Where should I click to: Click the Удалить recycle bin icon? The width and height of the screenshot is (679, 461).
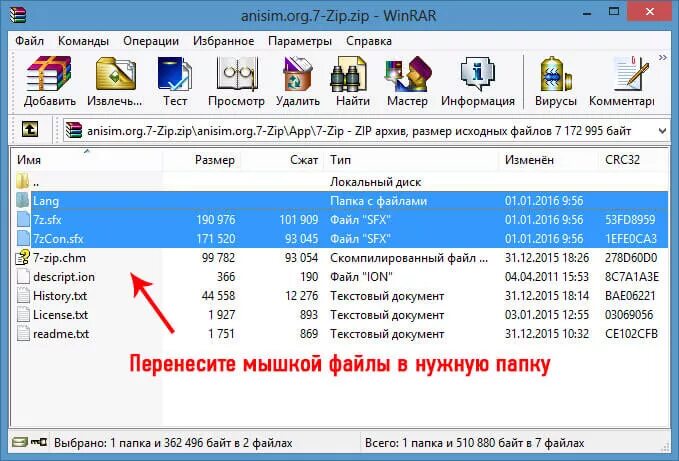coord(298,74)
